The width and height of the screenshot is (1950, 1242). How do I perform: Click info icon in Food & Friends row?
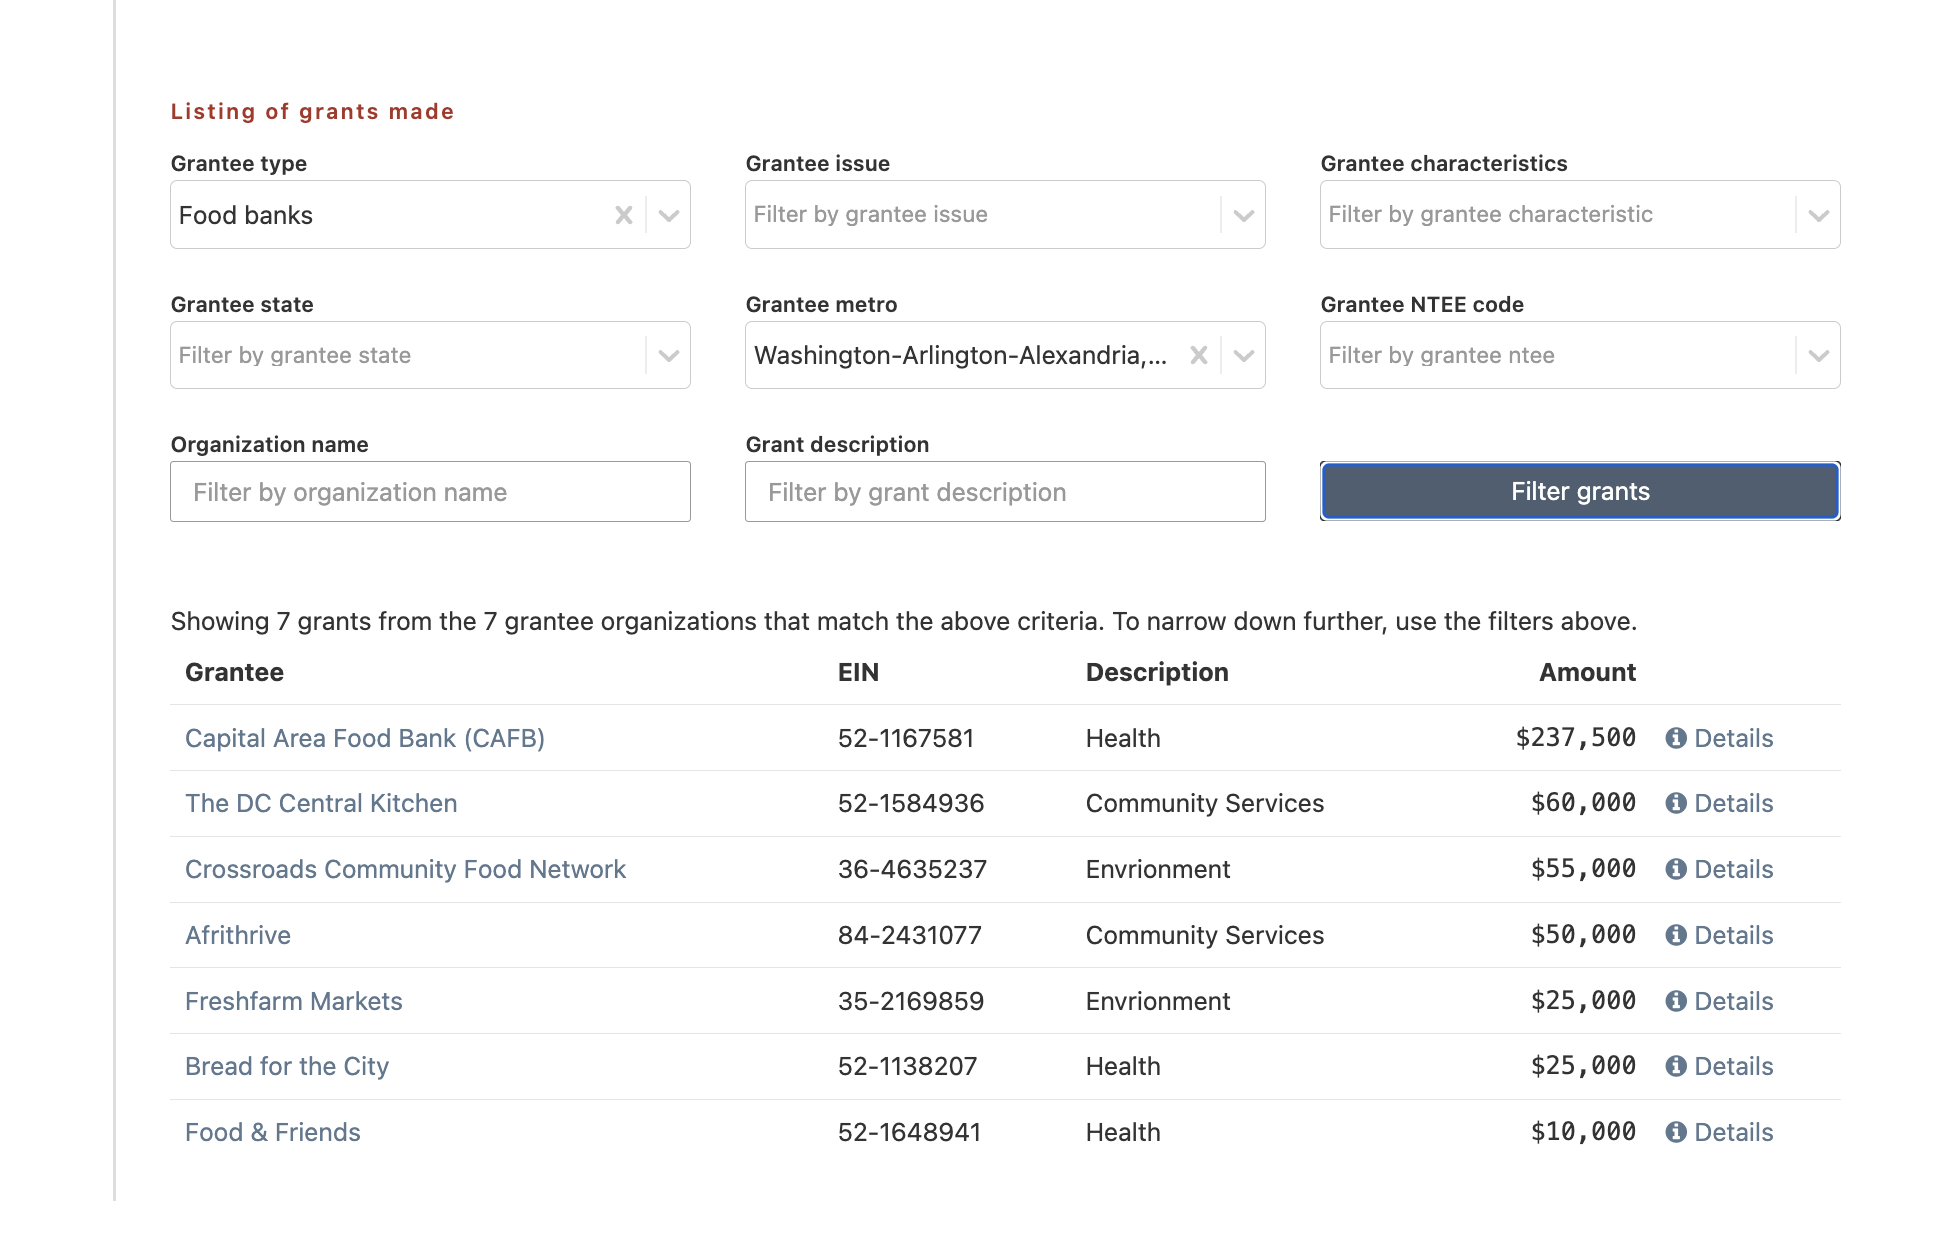pyautogui.click(x=1676, y=1132)
